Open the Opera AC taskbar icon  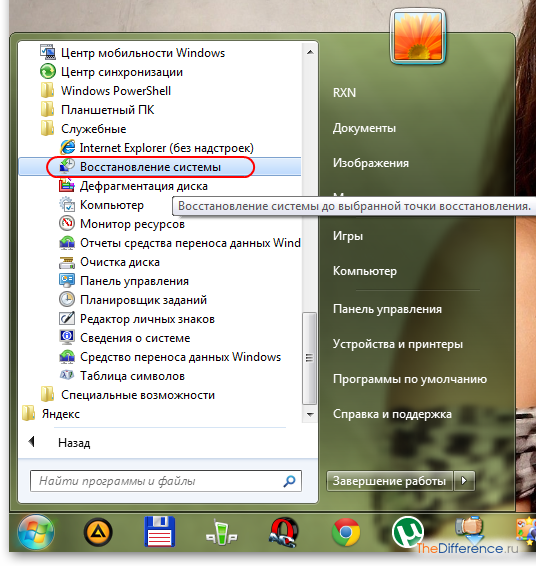pos(284,532)
